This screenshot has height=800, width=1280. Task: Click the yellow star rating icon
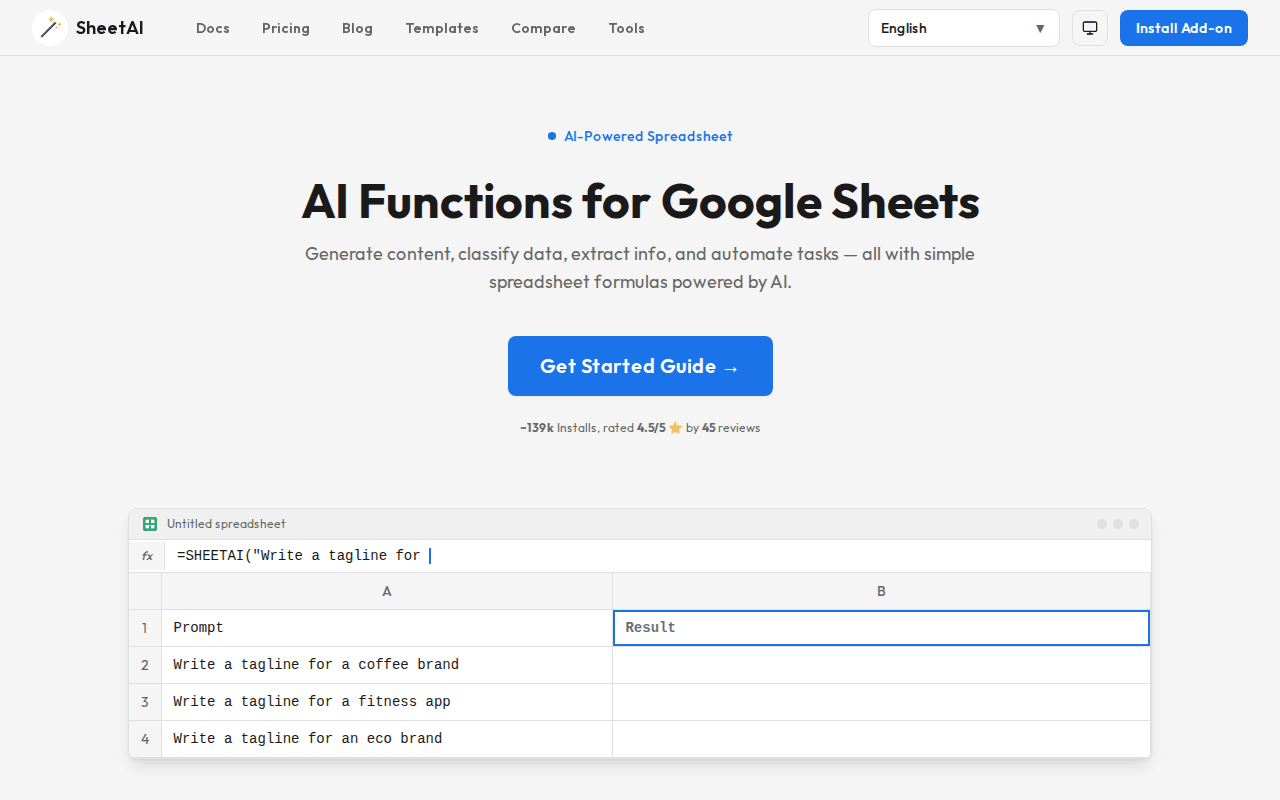click(675, 428)
